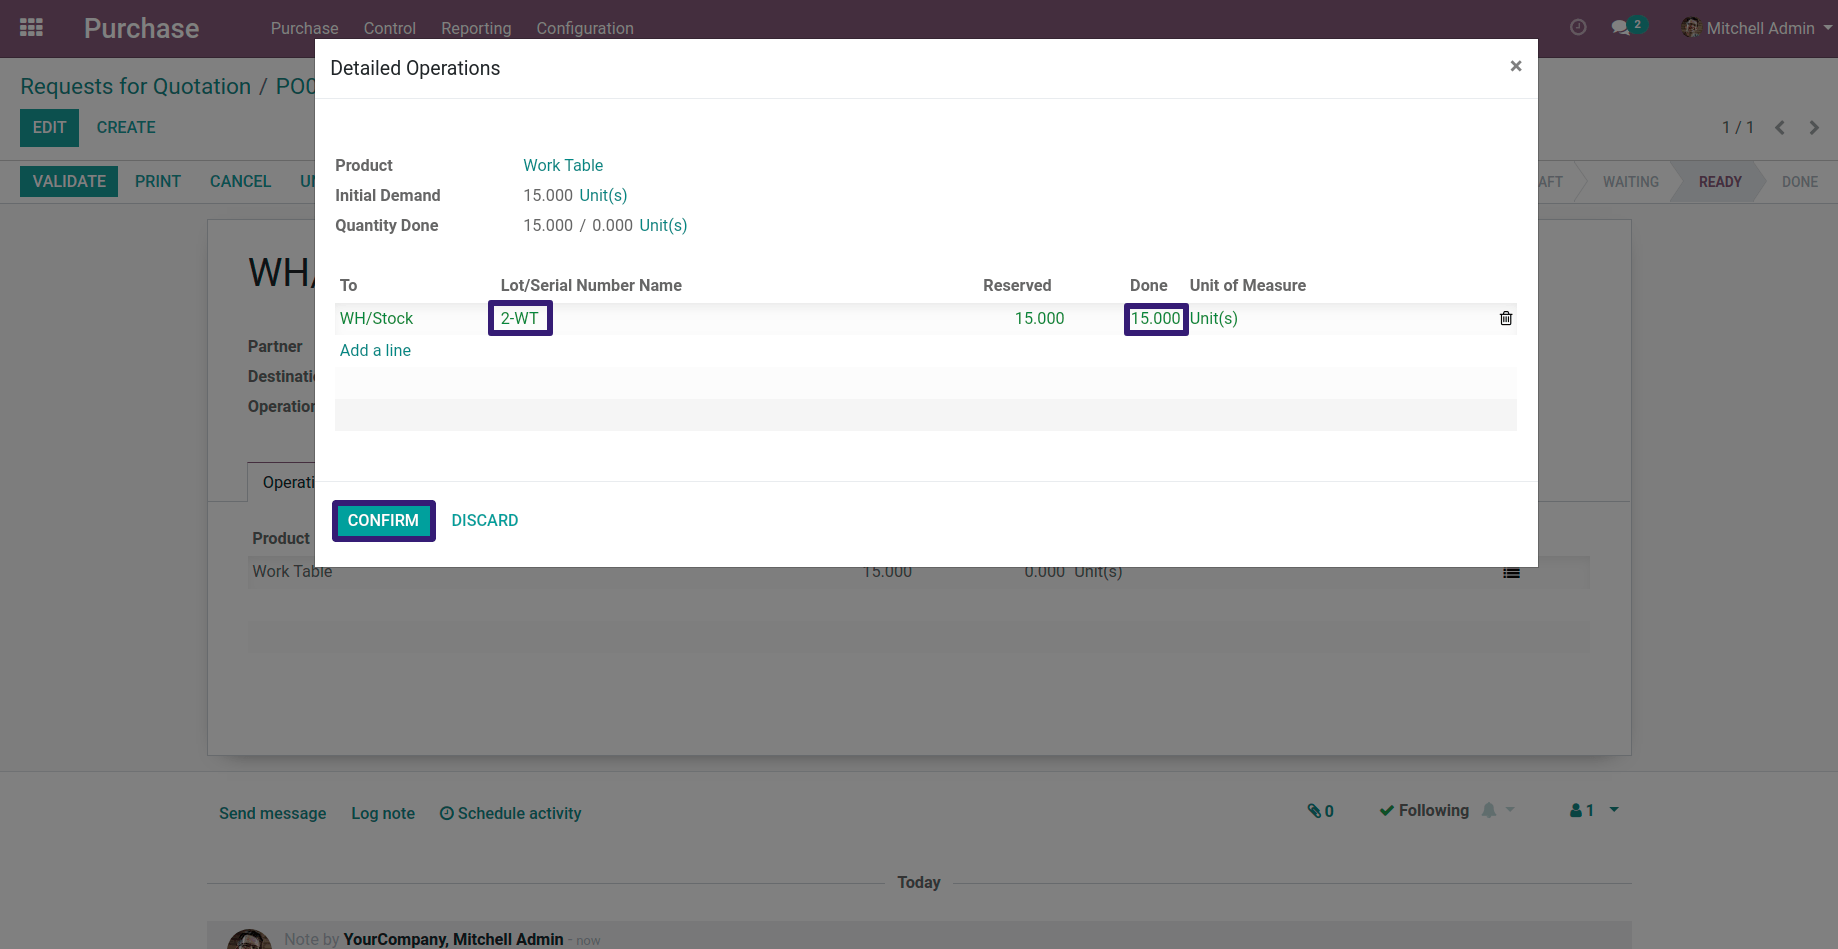Open the Reporting menu

click(476, 28)
